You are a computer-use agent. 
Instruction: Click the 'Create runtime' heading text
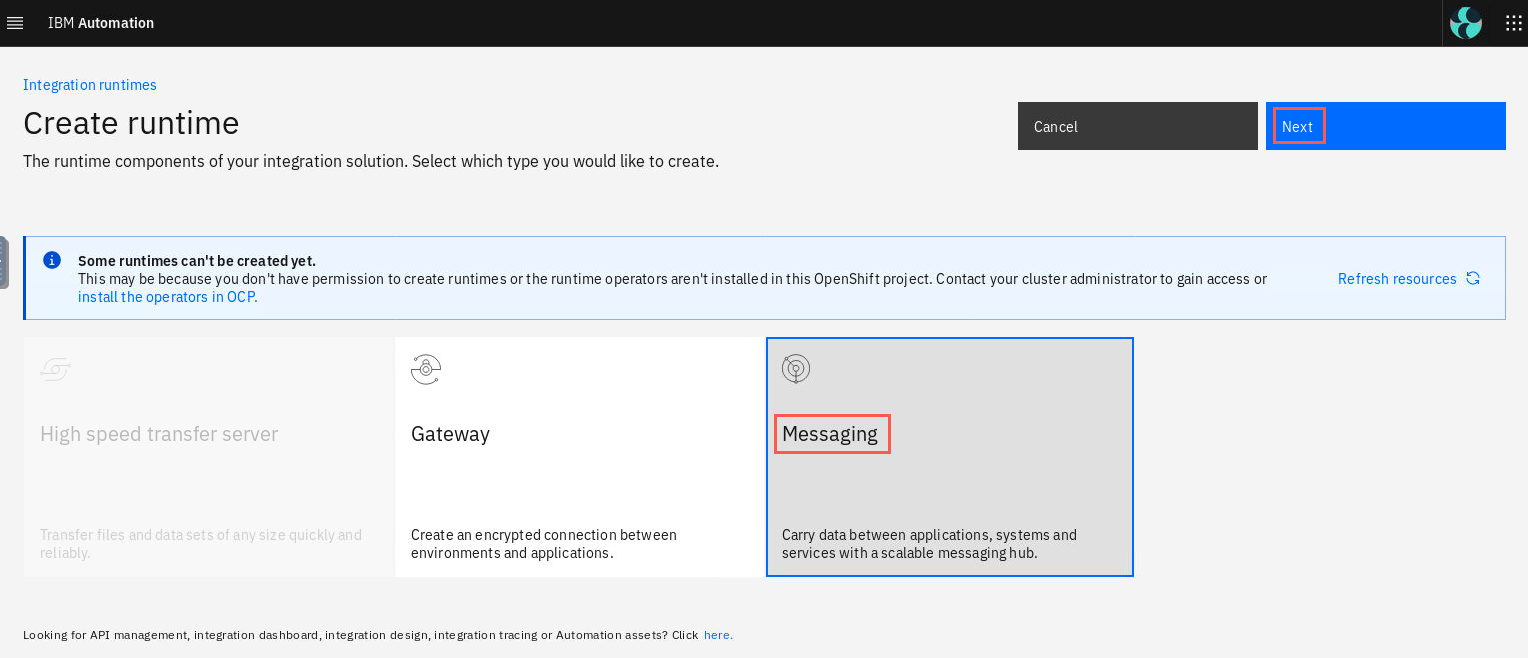131,123
